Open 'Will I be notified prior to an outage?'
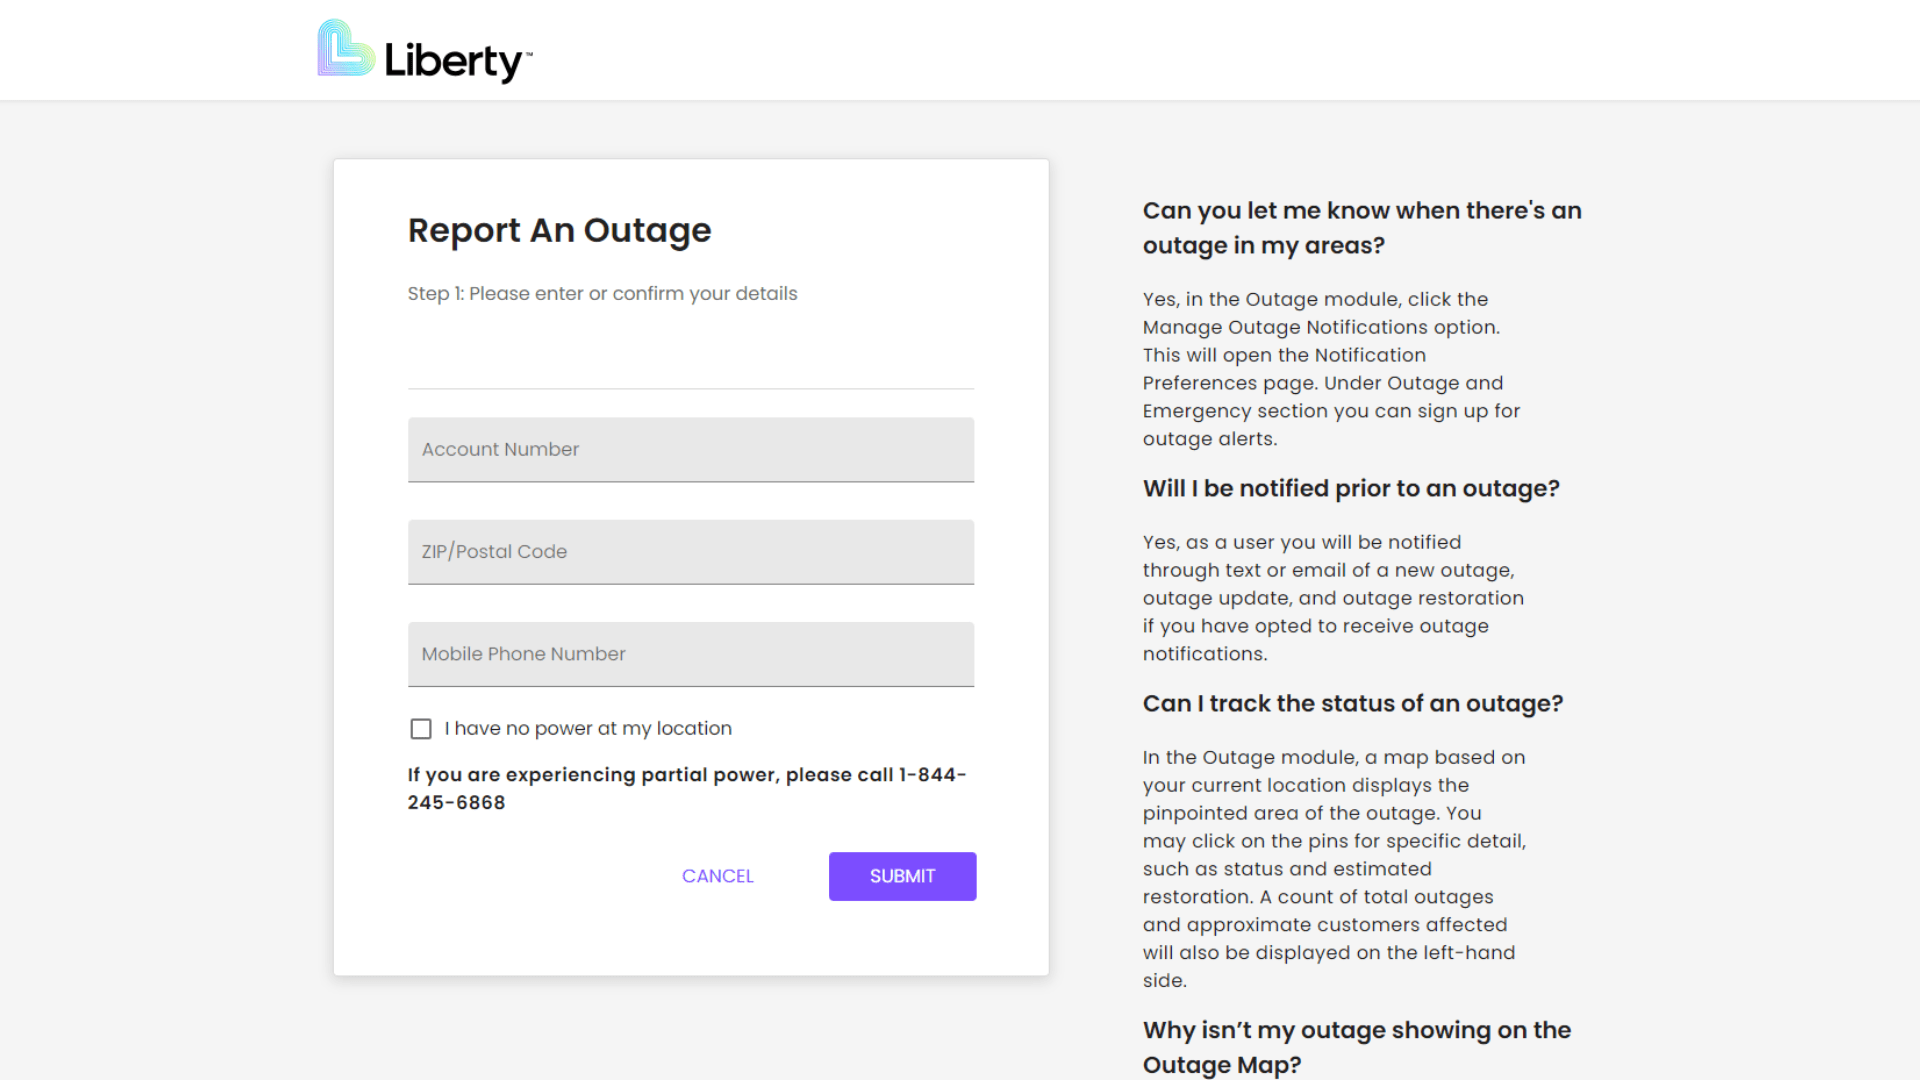The image size is (1920, 1080). pyautogui.click(x=1350, y=488)
